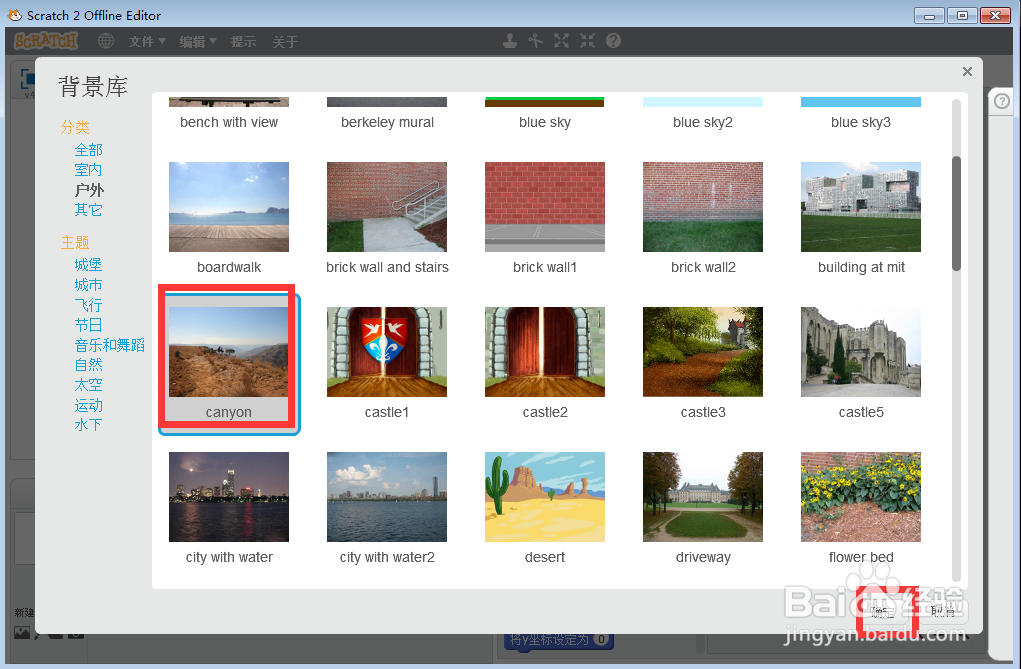Screen dimensions: 1021x669
Task: Select the Delete scissors tool
Action: (535, 41)
